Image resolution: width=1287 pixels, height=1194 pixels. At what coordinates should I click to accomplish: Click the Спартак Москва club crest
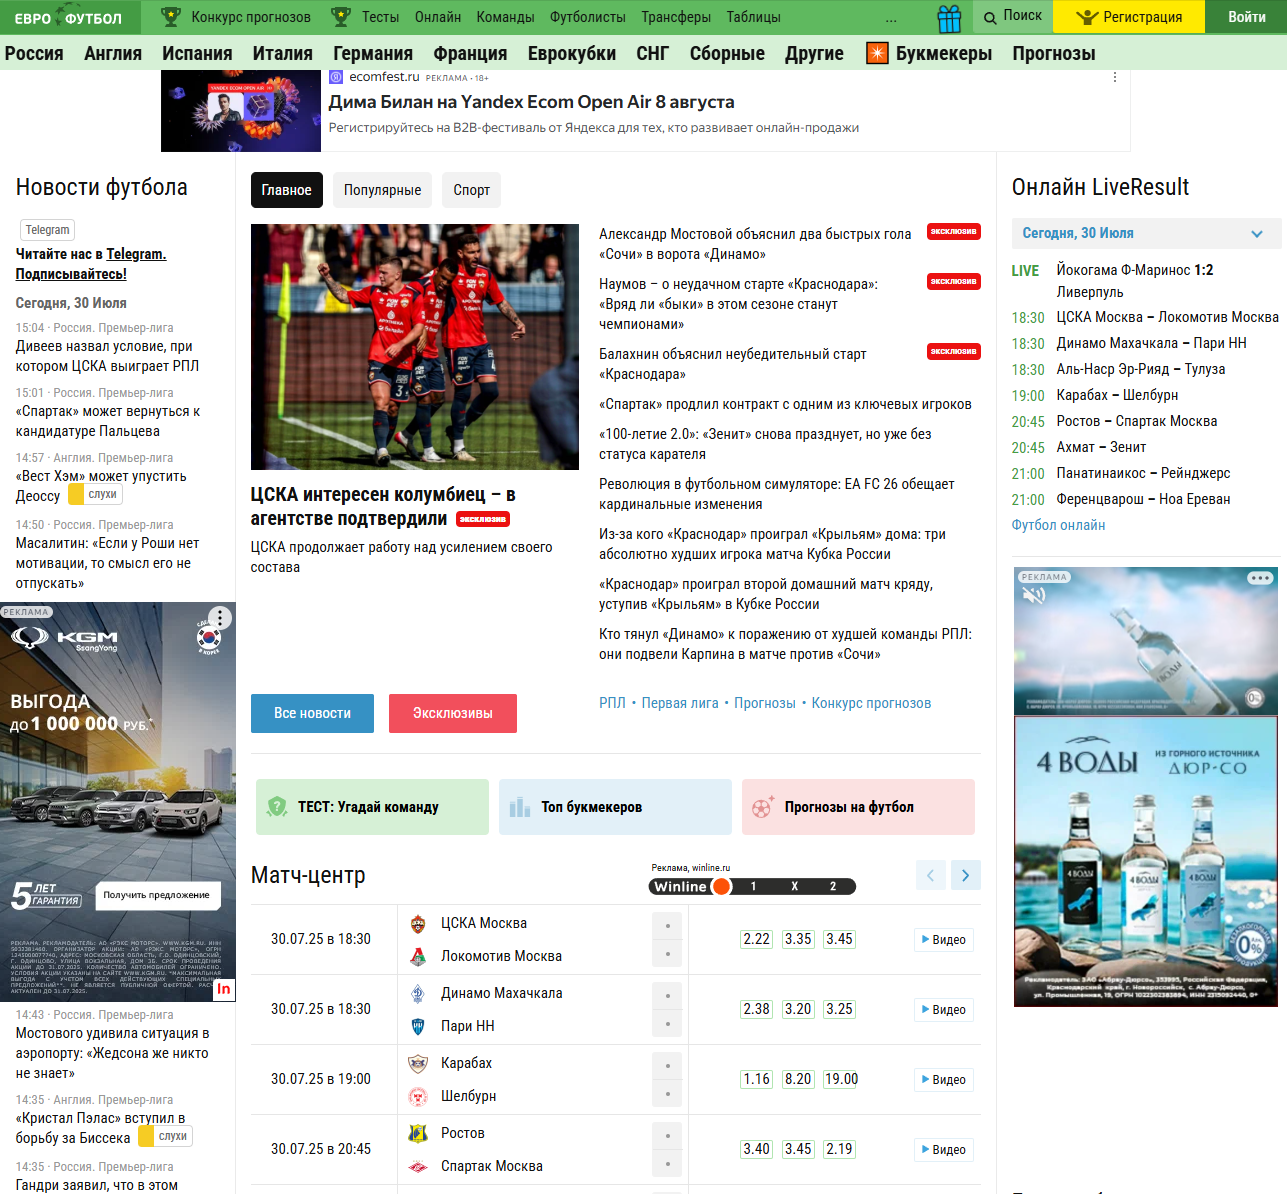pos(418,1167)
